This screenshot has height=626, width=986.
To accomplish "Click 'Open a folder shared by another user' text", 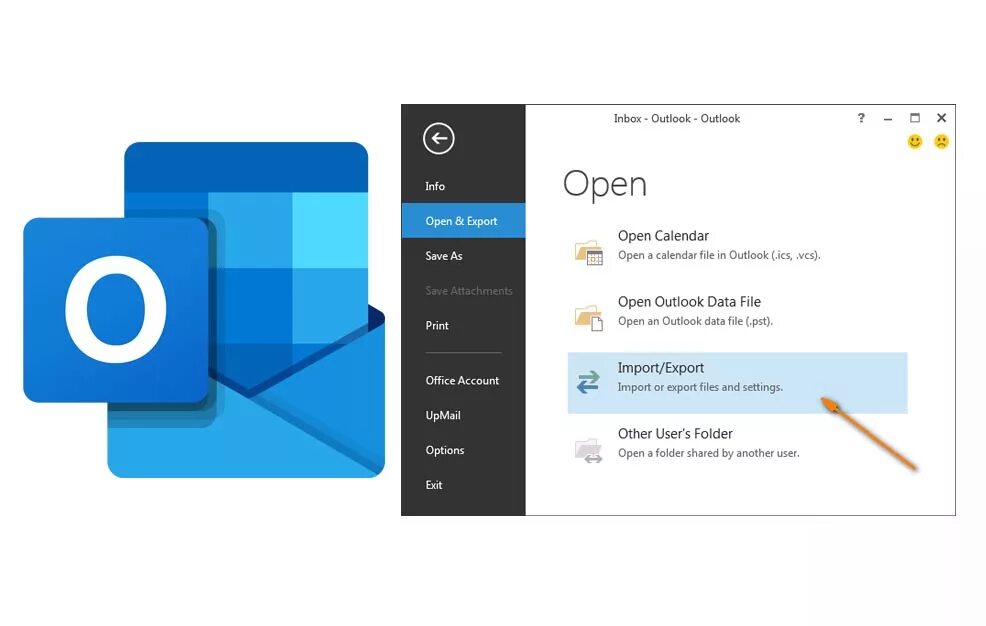I will [x=708, y=453].
